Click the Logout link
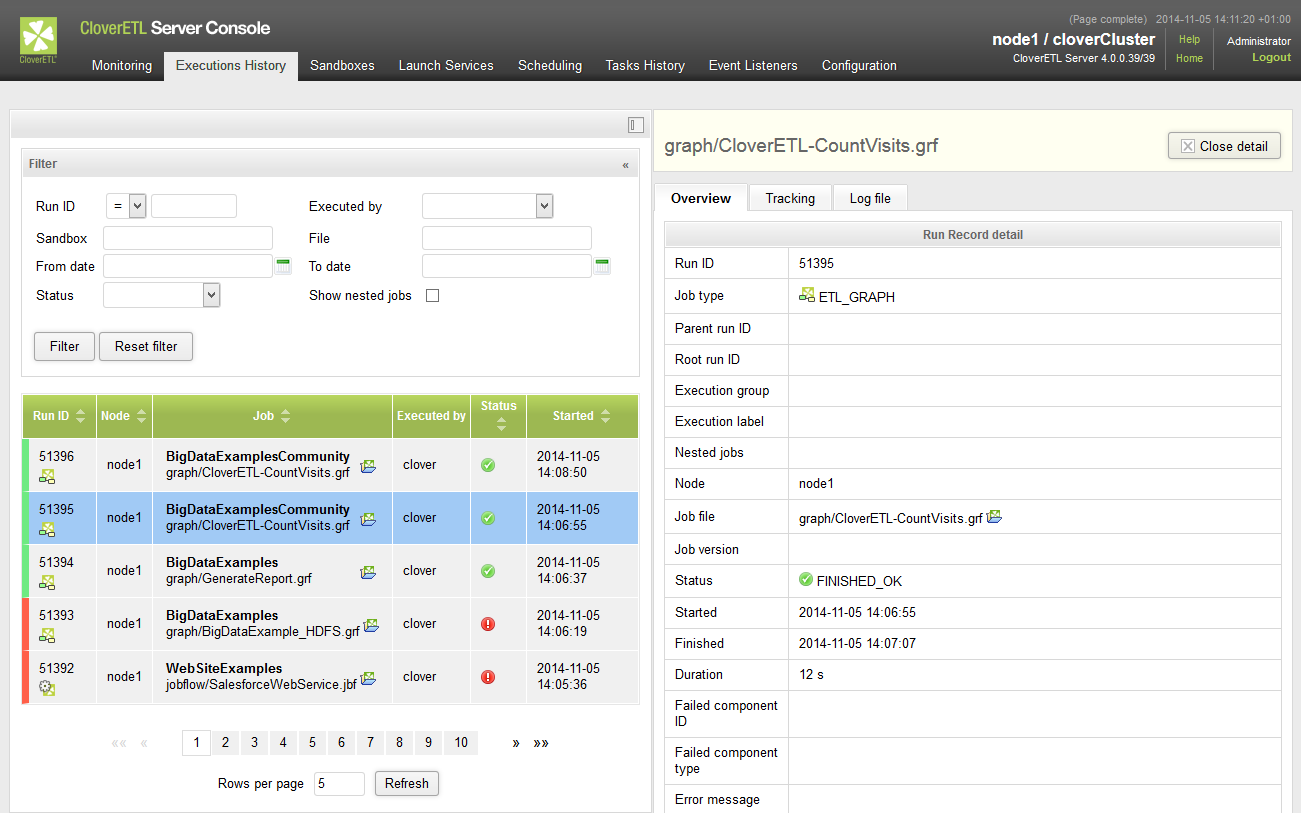 (1271, 57)
